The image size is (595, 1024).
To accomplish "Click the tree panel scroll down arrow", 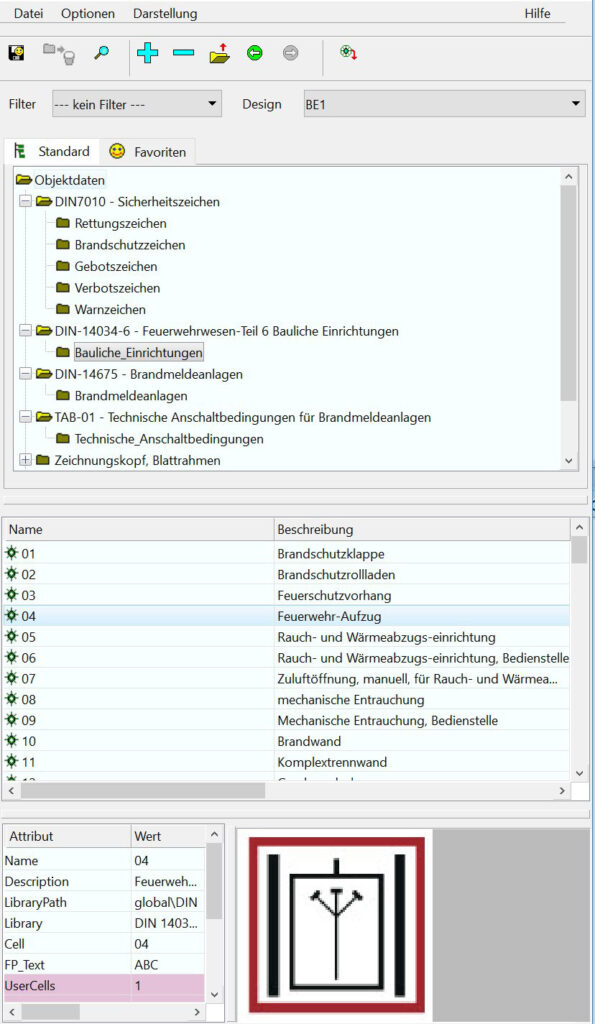I will coord(568,460).
